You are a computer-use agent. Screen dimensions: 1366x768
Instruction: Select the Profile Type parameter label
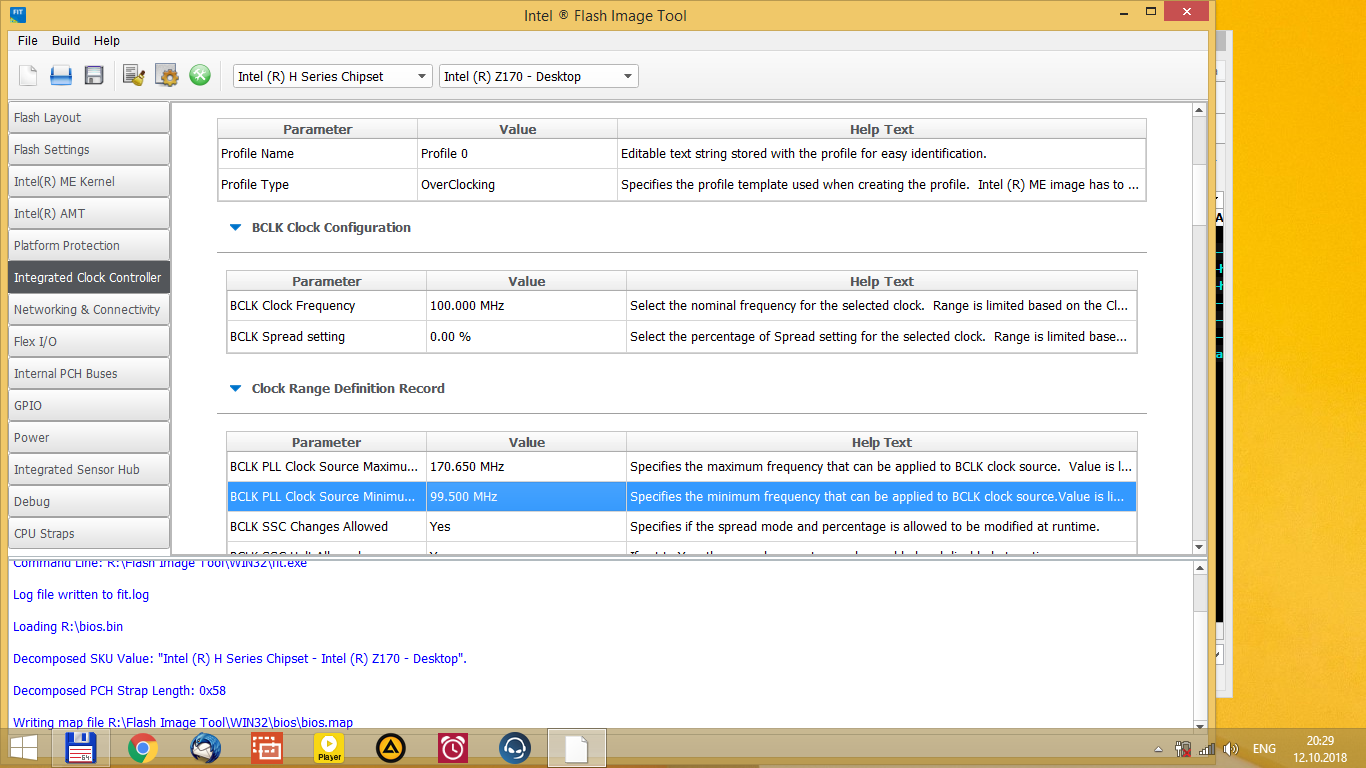[257, 185]
